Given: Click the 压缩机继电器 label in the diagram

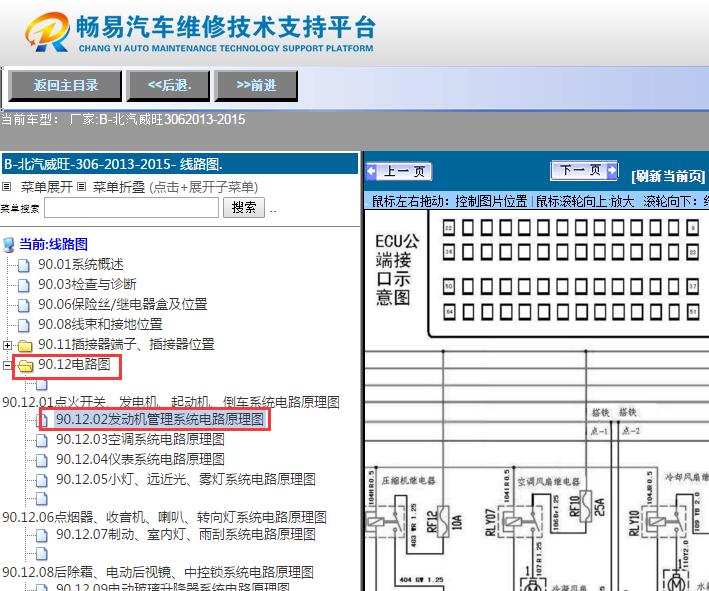Looking at the screenshot, I should (x=408, y=480).
